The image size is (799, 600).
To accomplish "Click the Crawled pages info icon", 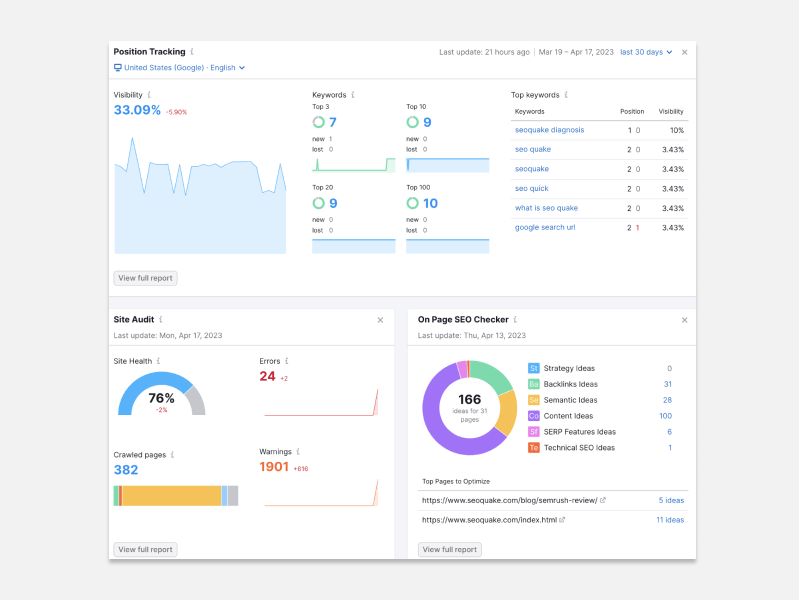I will (172, 455).
